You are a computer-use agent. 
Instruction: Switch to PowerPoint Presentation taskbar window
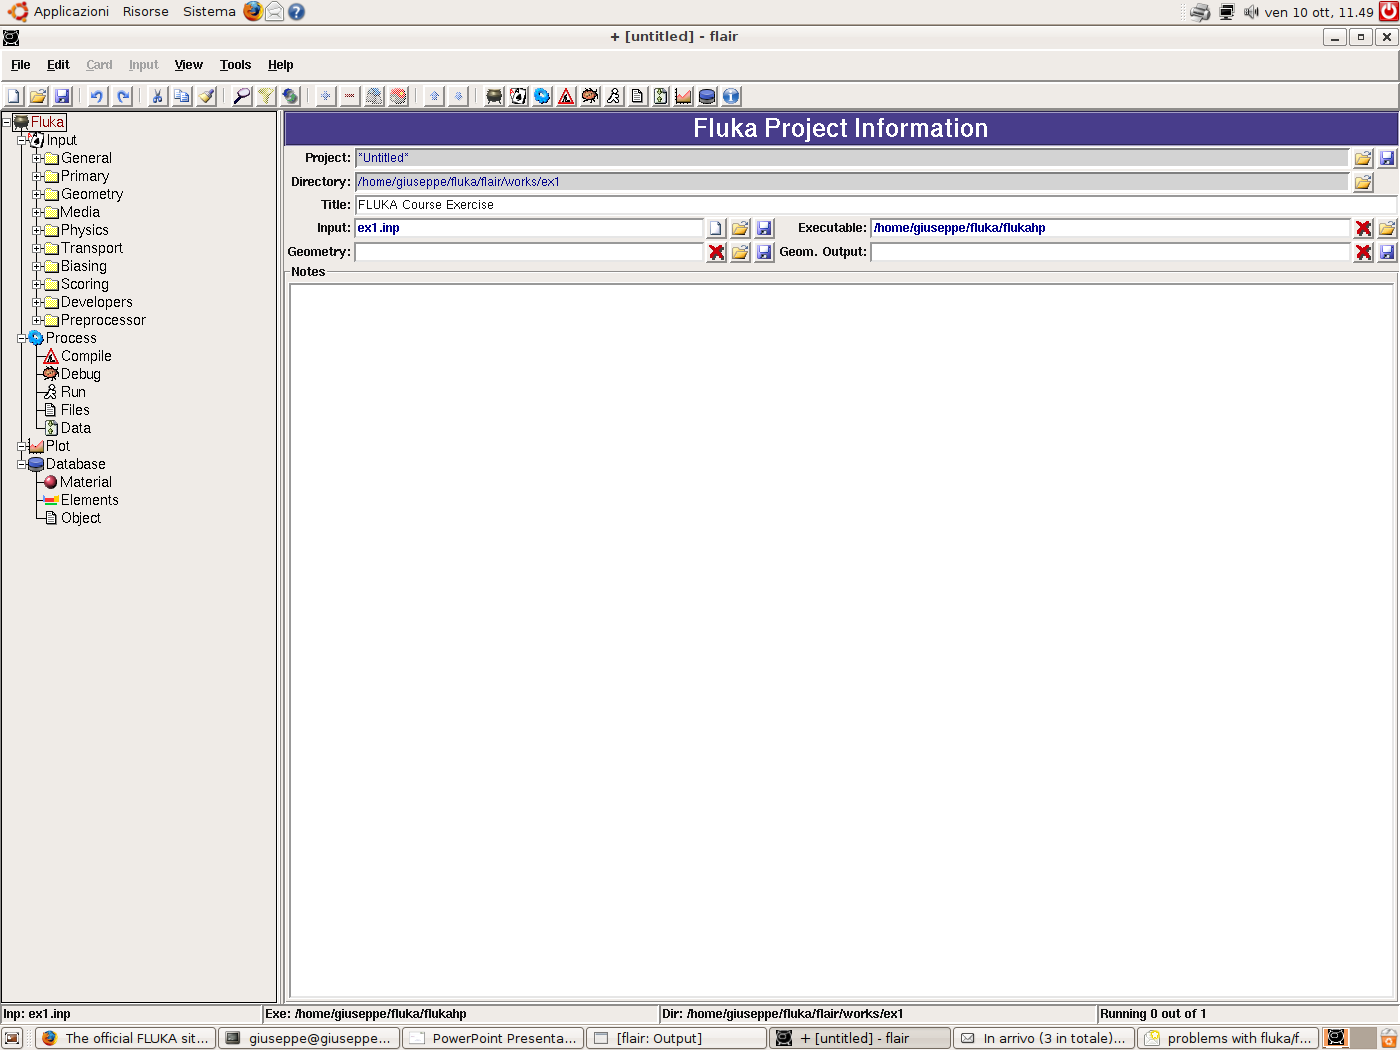pos(493,1038)
